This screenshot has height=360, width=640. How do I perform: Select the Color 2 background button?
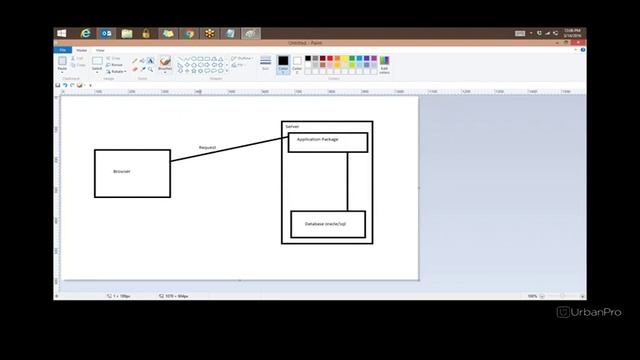tap(297, 64)
